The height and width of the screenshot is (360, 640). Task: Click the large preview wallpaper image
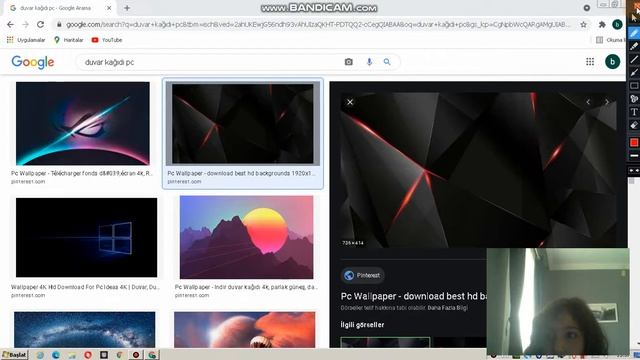(x=478, y=170)
